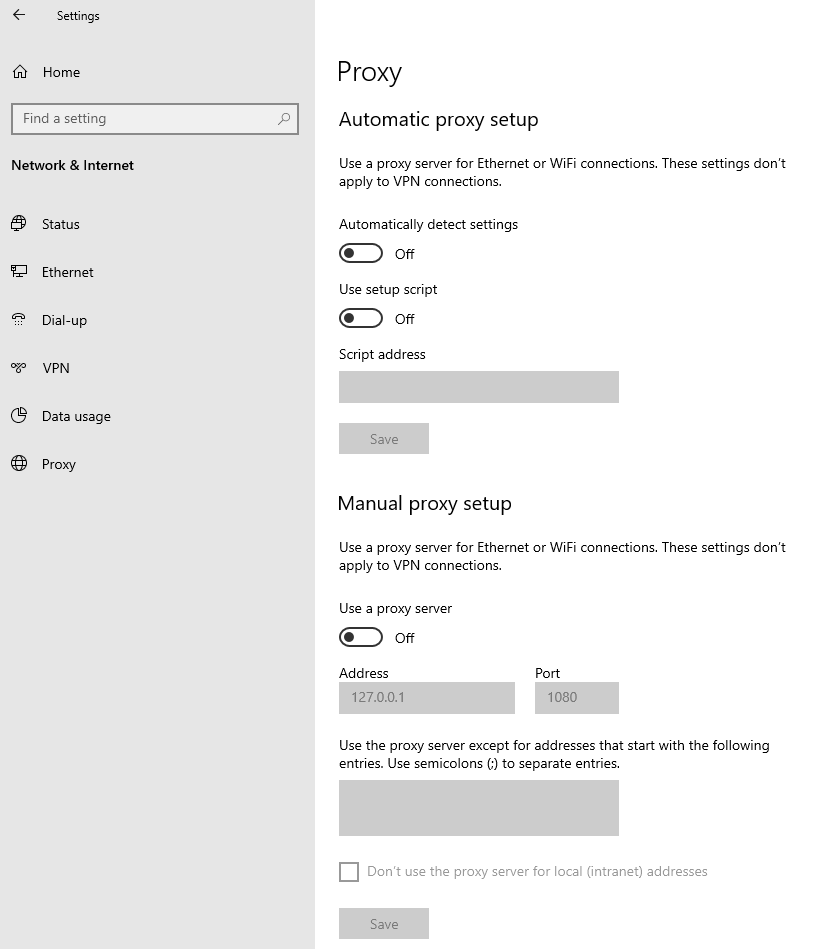Click the Script address label
The height and width of the screenshot is (949, 813).
[x=382, y=354]
